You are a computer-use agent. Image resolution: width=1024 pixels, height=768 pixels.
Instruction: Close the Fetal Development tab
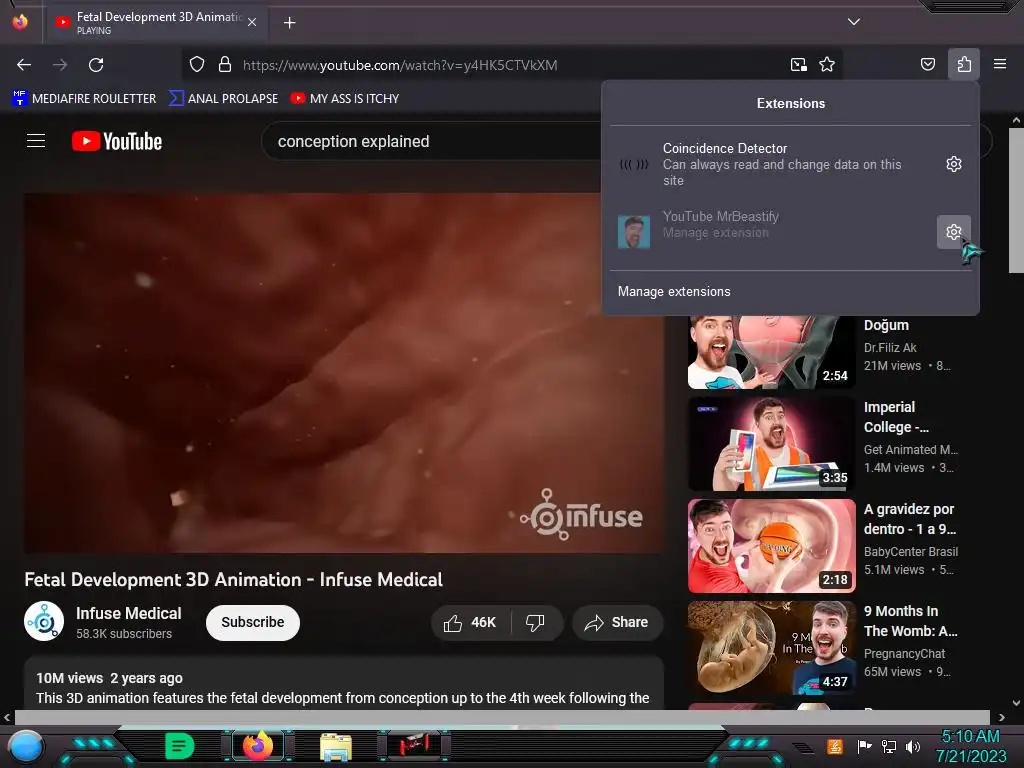pyautogui.click(x=252, y=22)
